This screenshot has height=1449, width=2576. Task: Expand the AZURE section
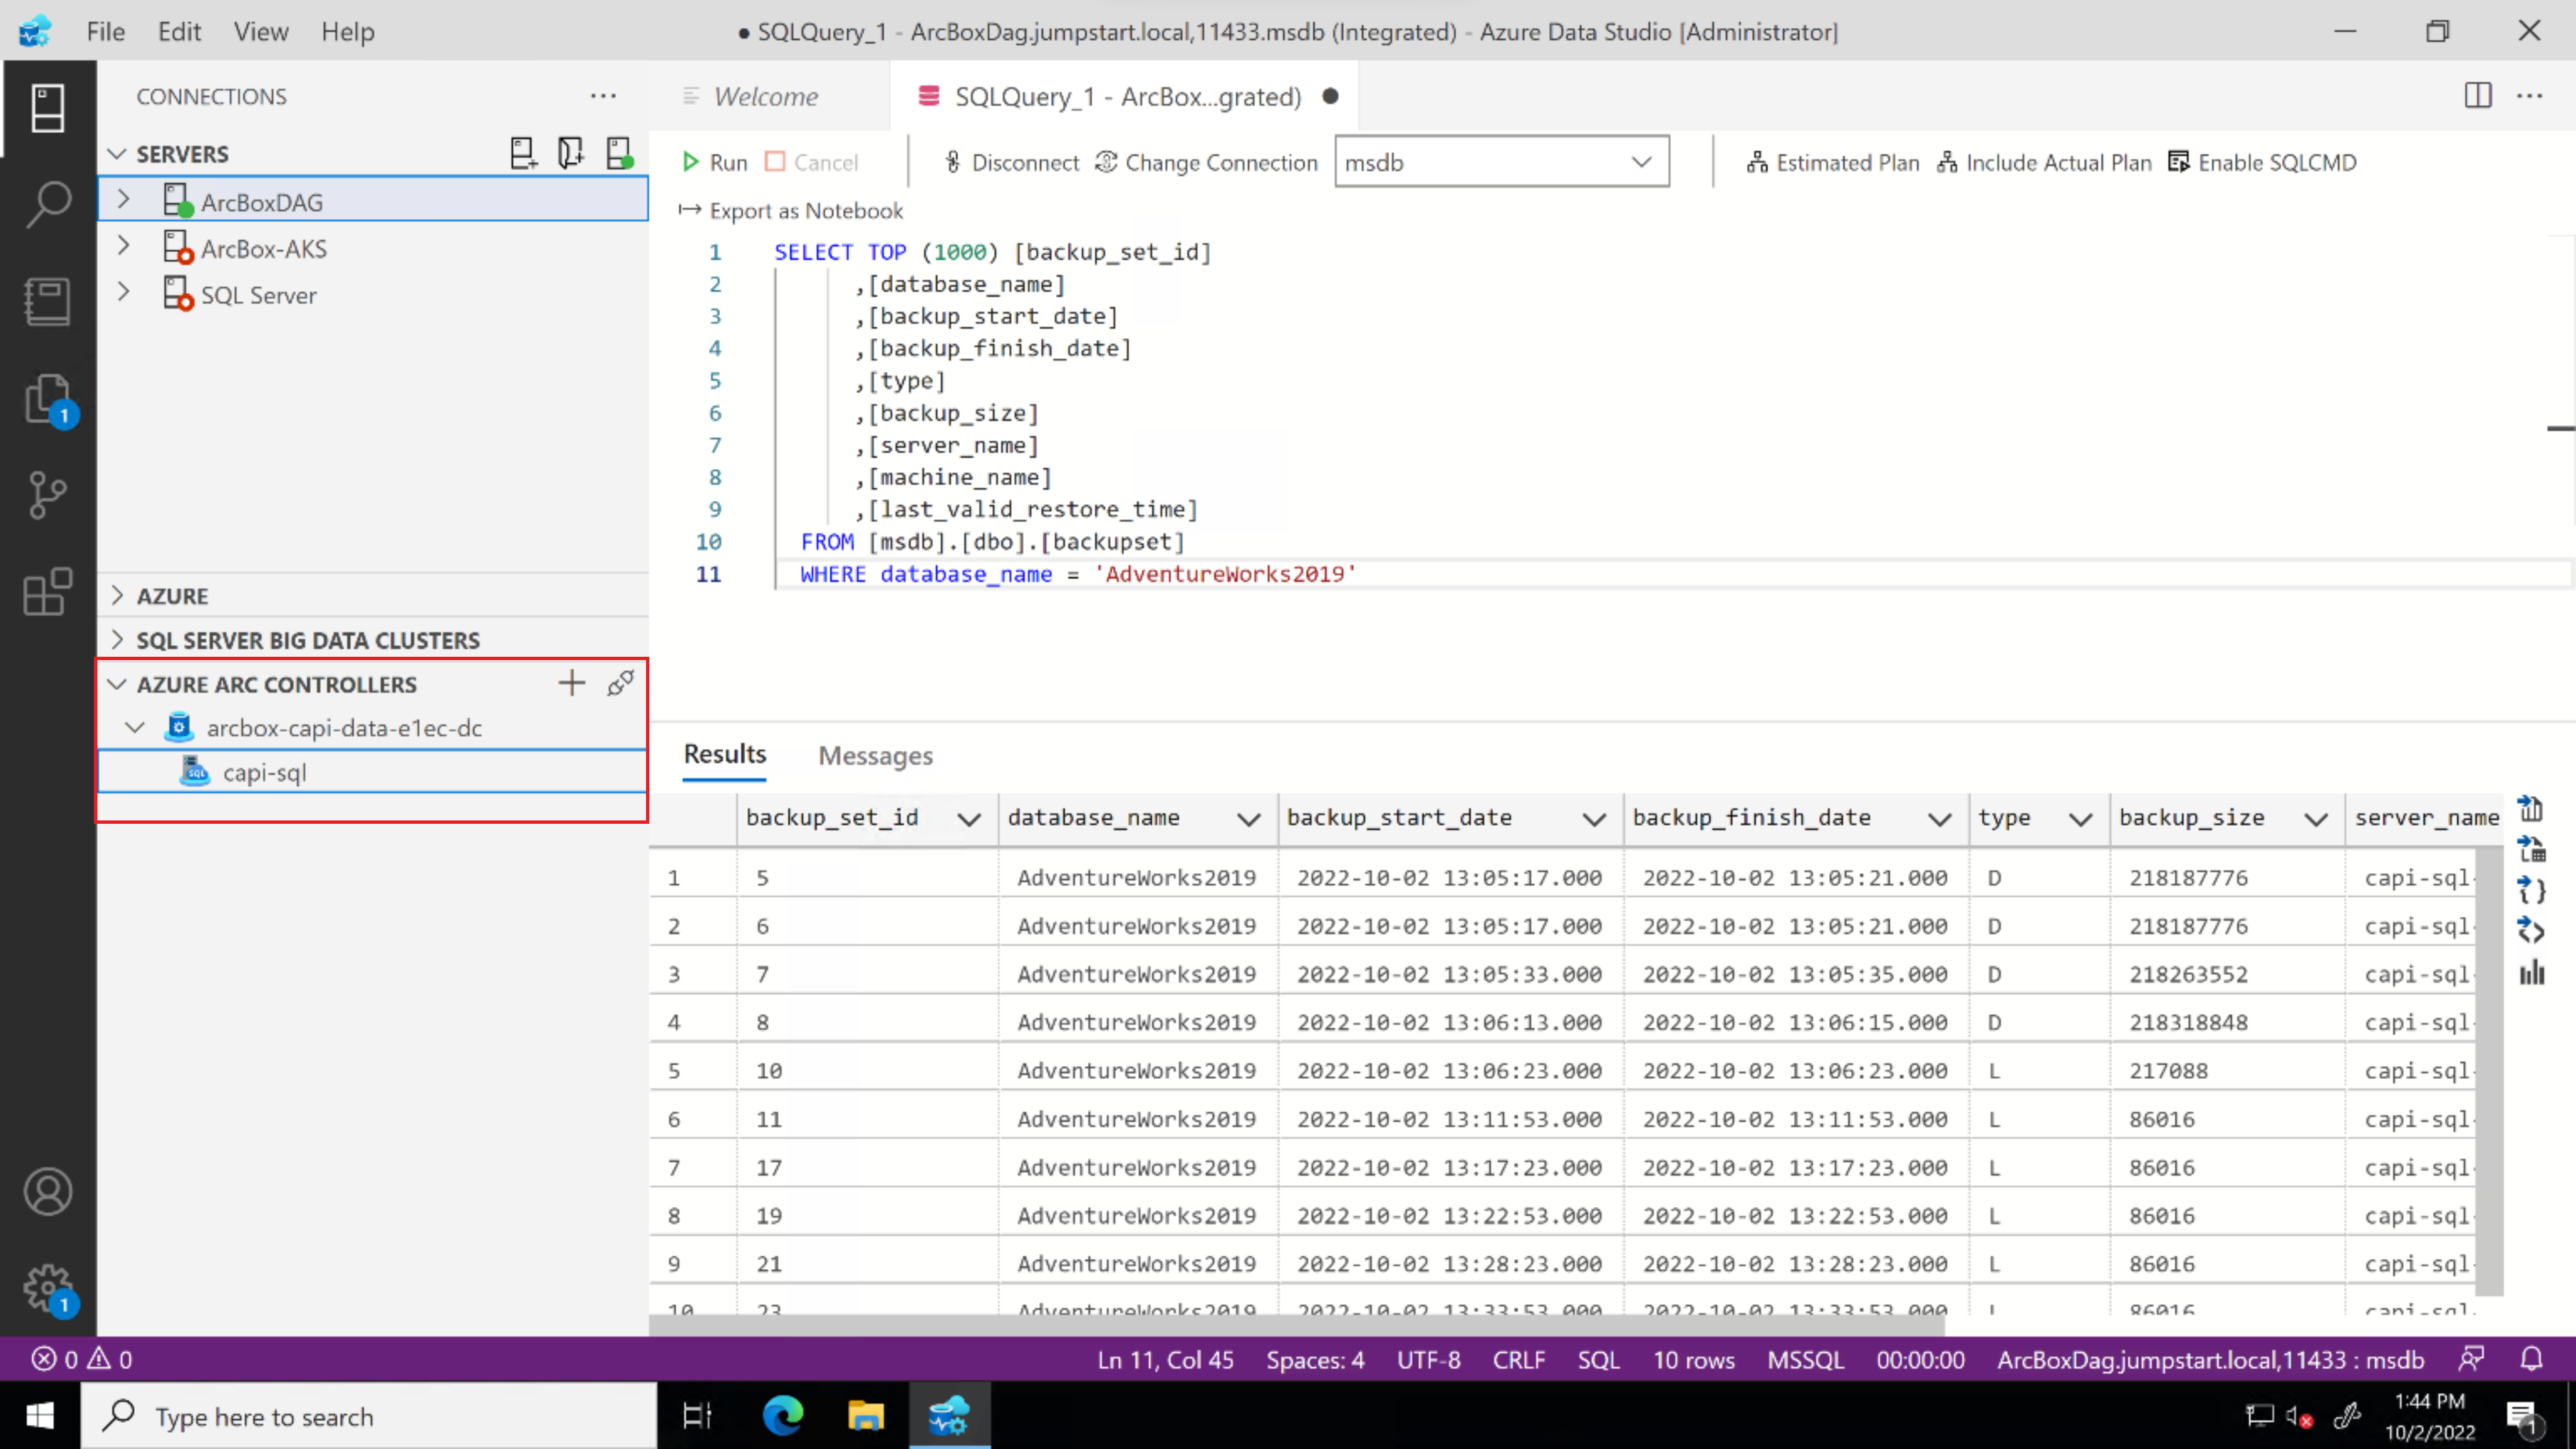pyautogui.click(x=118, y=596)
